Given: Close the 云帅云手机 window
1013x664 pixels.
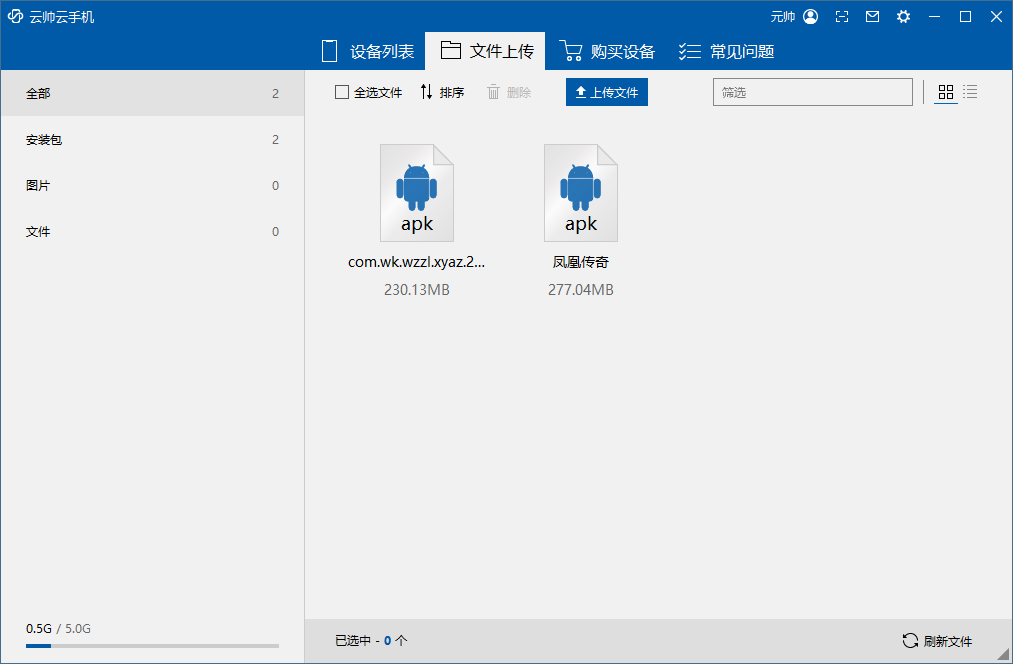Looking at the screenshot, I should pos(996,17).
